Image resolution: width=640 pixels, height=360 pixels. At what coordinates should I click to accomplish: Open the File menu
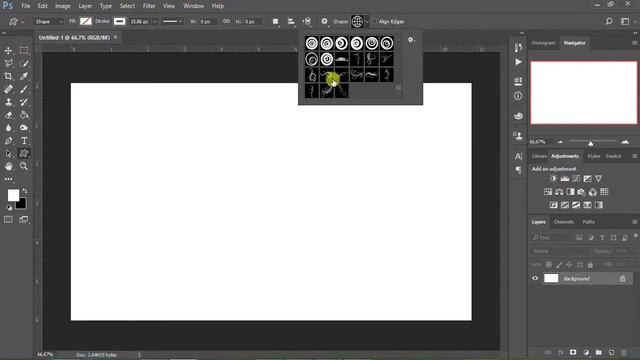coord(26,6)
